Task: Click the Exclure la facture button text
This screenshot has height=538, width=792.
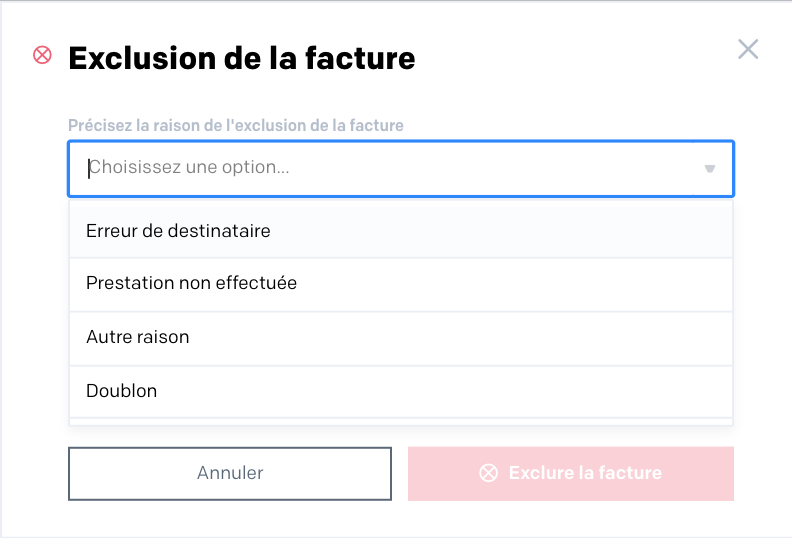Action: click(585, 473)
